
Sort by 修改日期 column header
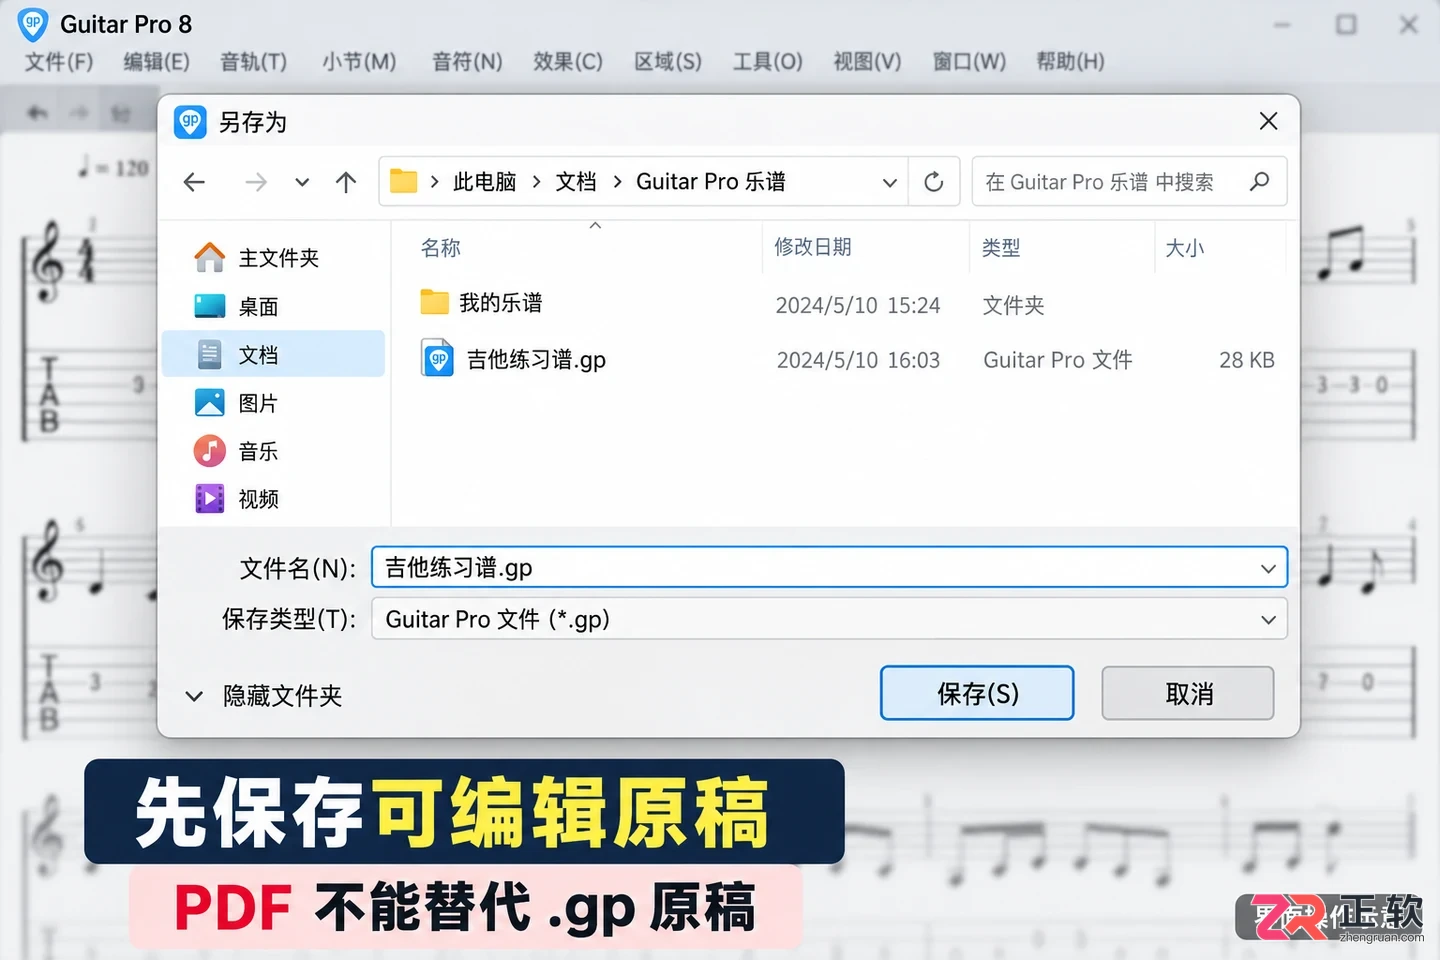pos(813,247)
